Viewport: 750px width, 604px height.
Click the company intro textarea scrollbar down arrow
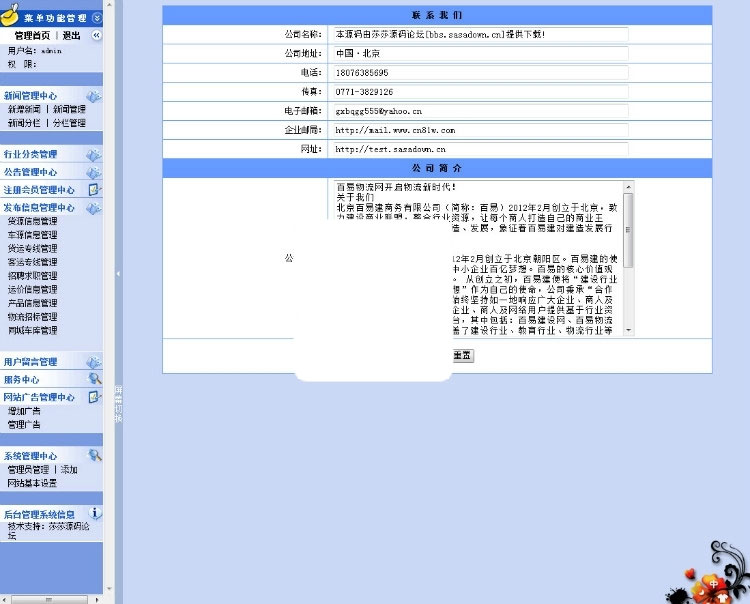coord(628,329)
